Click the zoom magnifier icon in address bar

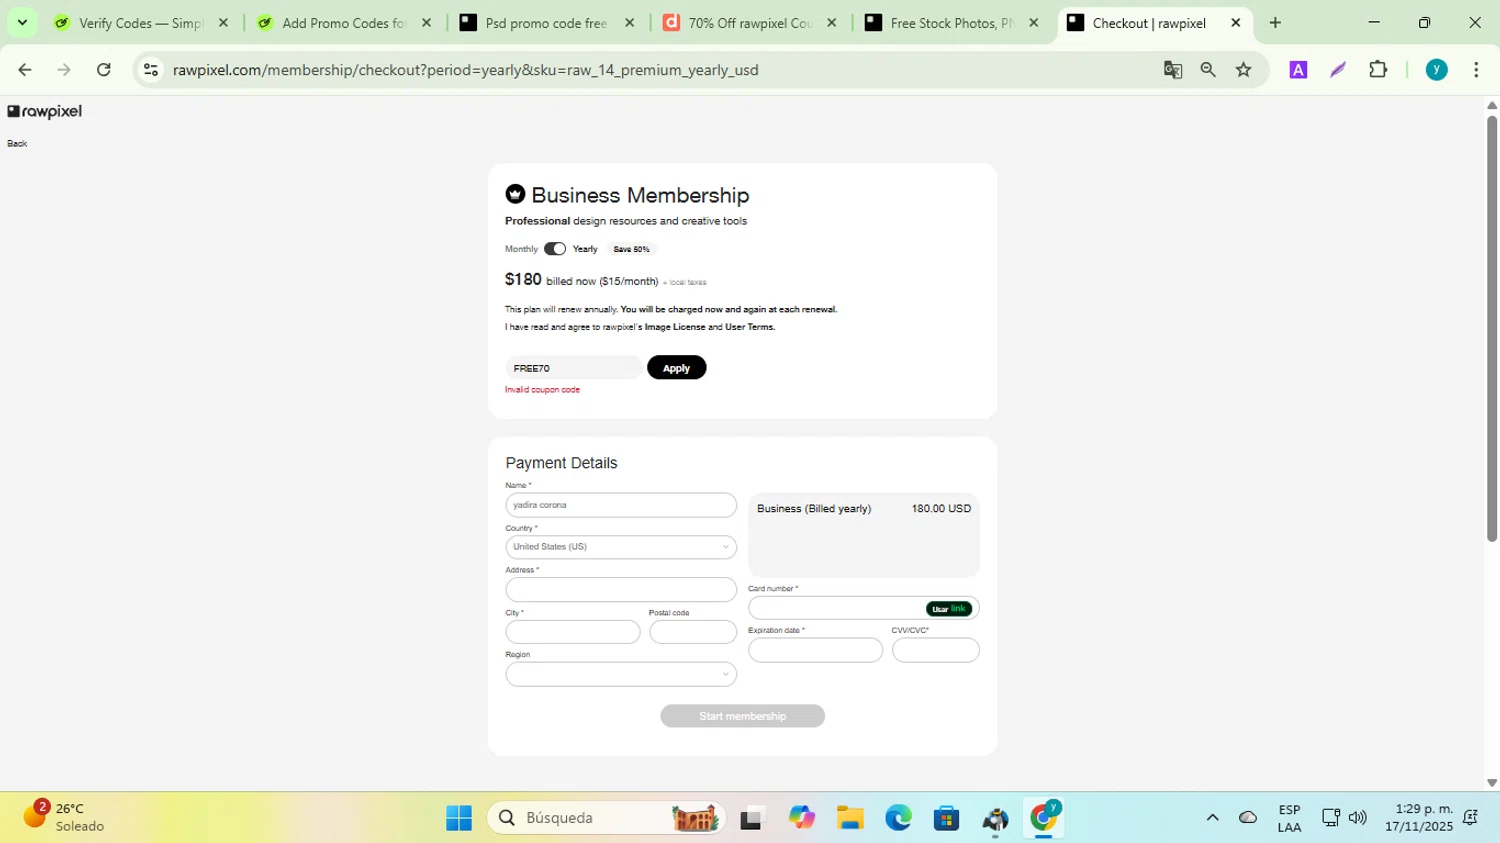(x=1208, y=70)
